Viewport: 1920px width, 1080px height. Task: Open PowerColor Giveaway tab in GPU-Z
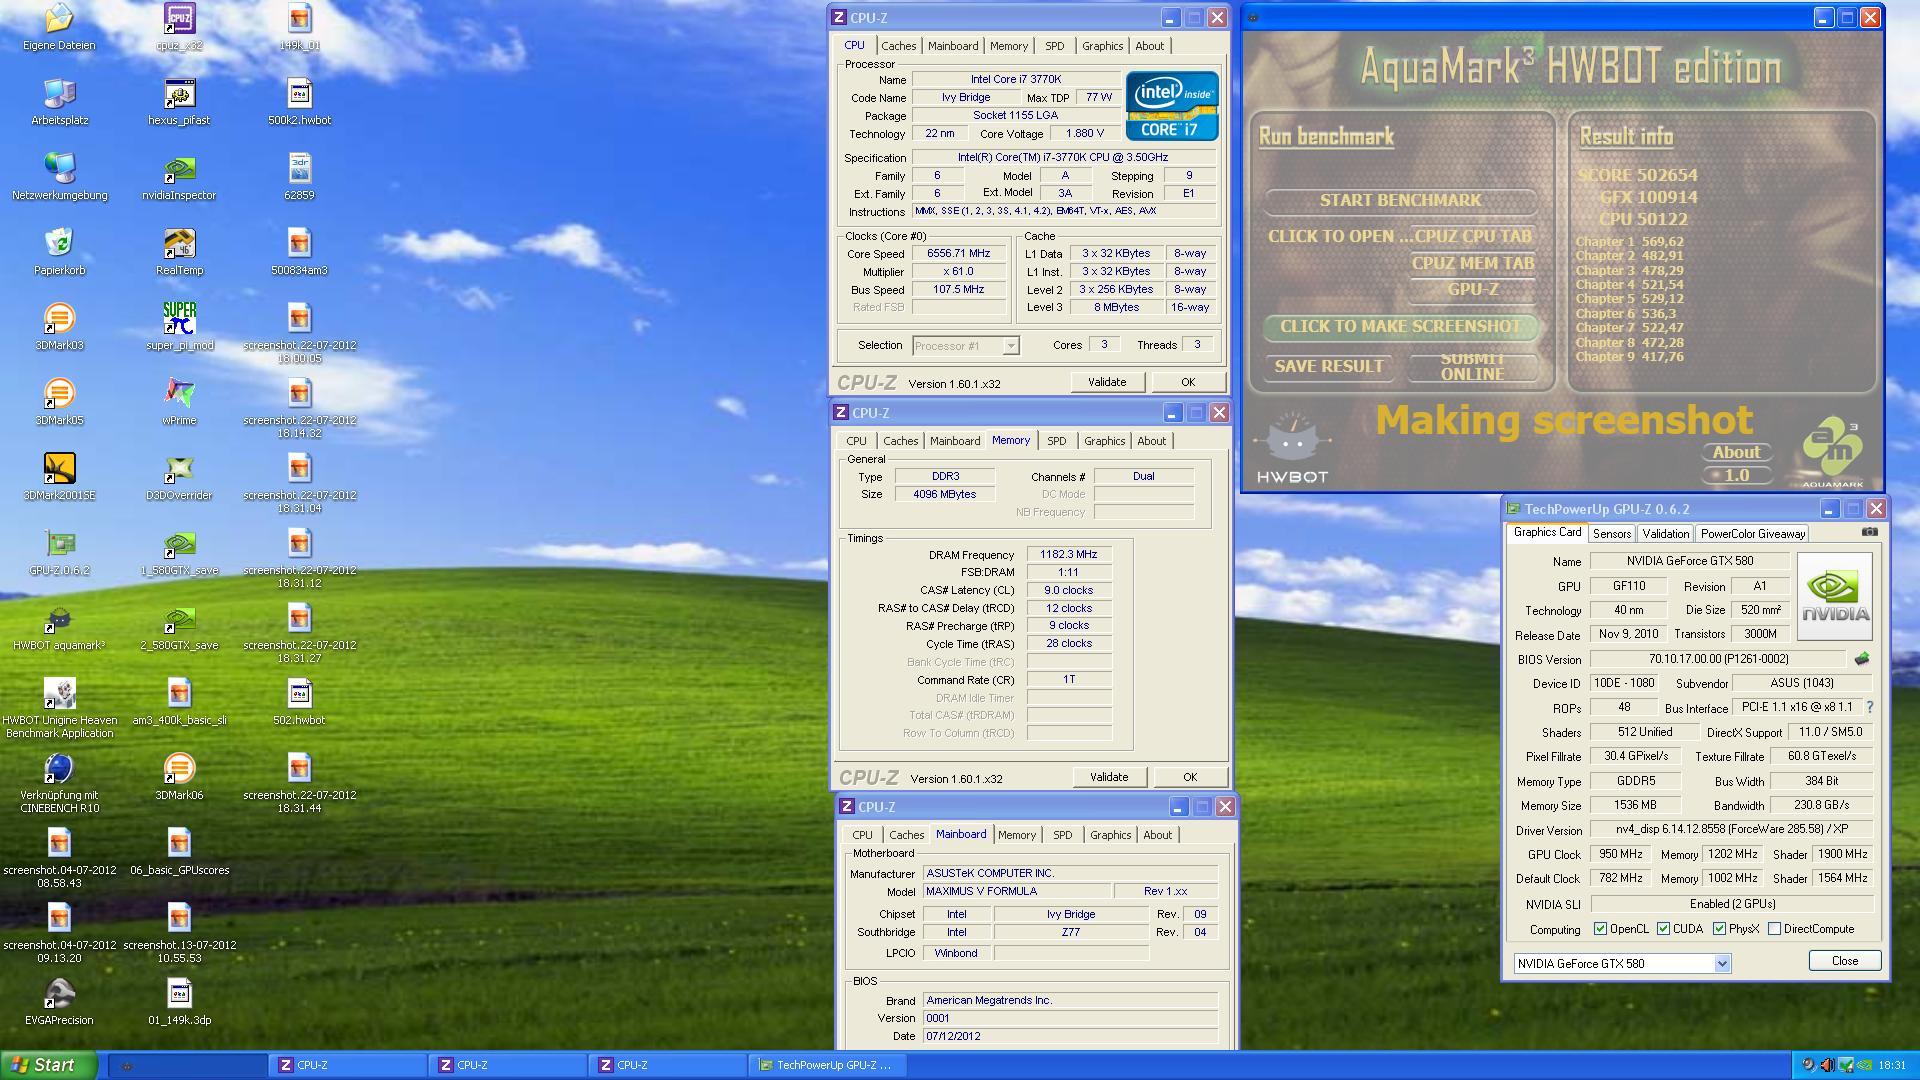click(x=1752, y=534)
